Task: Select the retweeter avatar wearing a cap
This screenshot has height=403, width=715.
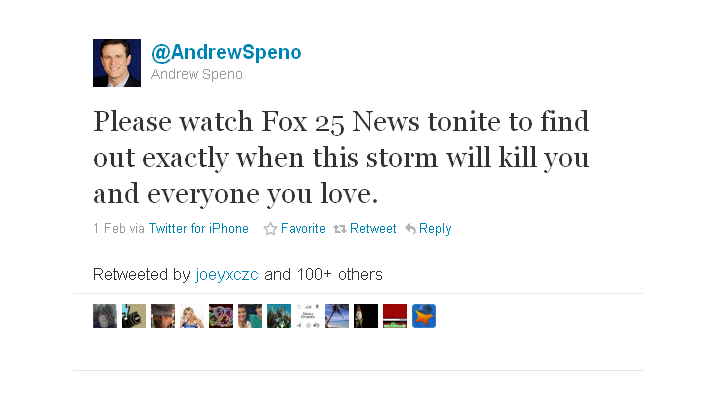Action: point(163,316)
